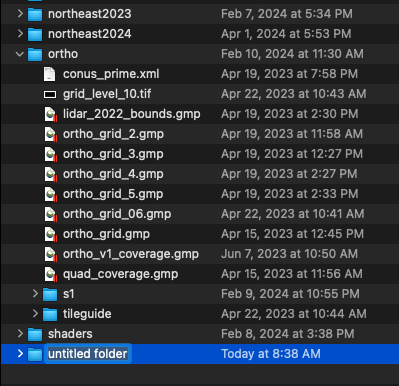Click the date Today at 8:38 AM

(x=271, y=354)
